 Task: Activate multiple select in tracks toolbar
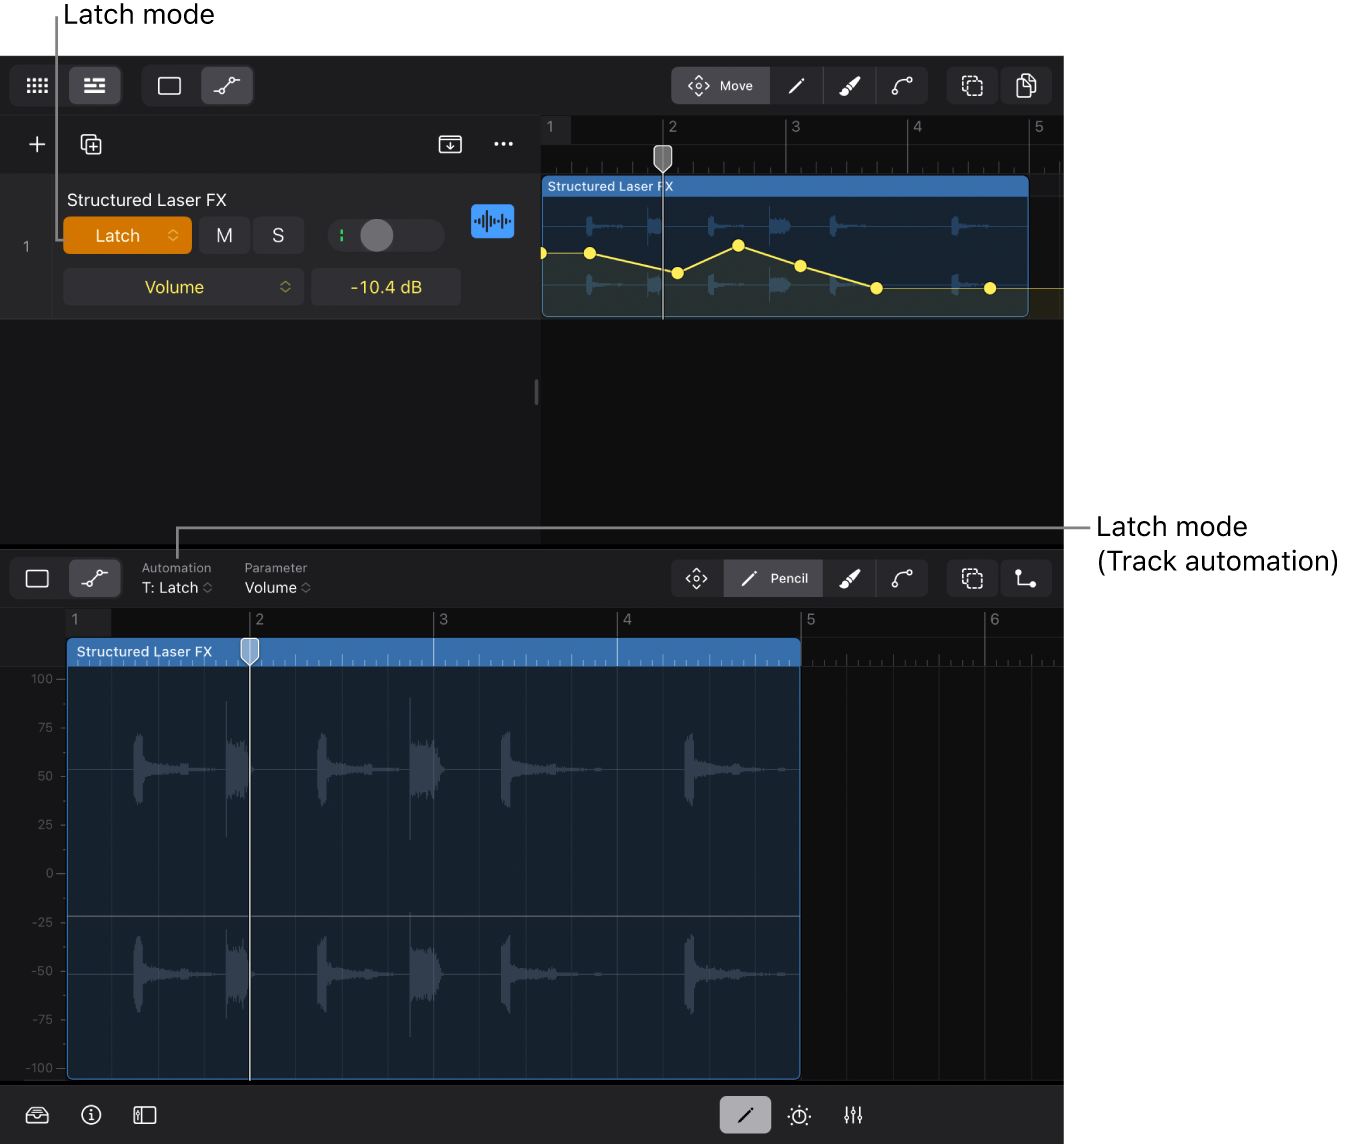point(972,86)
